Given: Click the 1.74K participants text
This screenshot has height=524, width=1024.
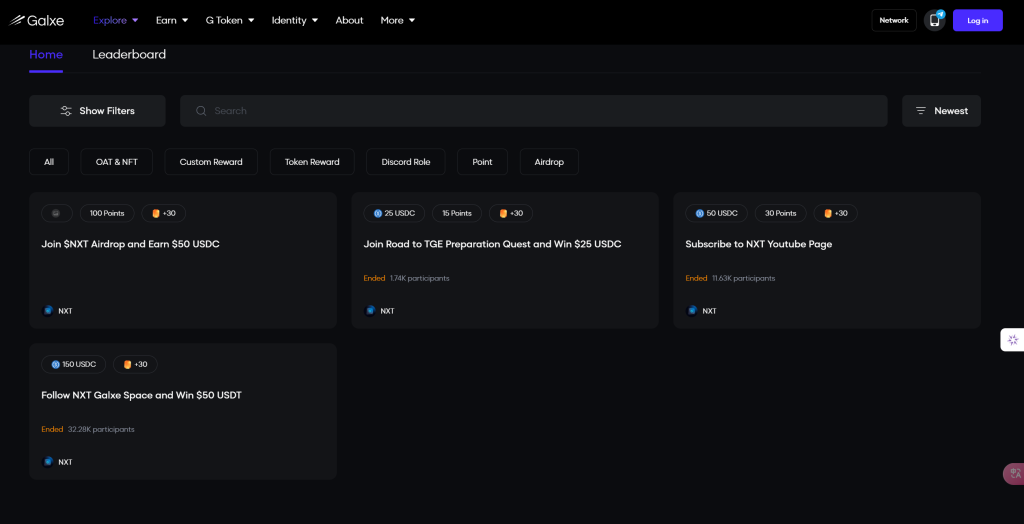Looking at the screenshot, I should [x=419, y=278].
